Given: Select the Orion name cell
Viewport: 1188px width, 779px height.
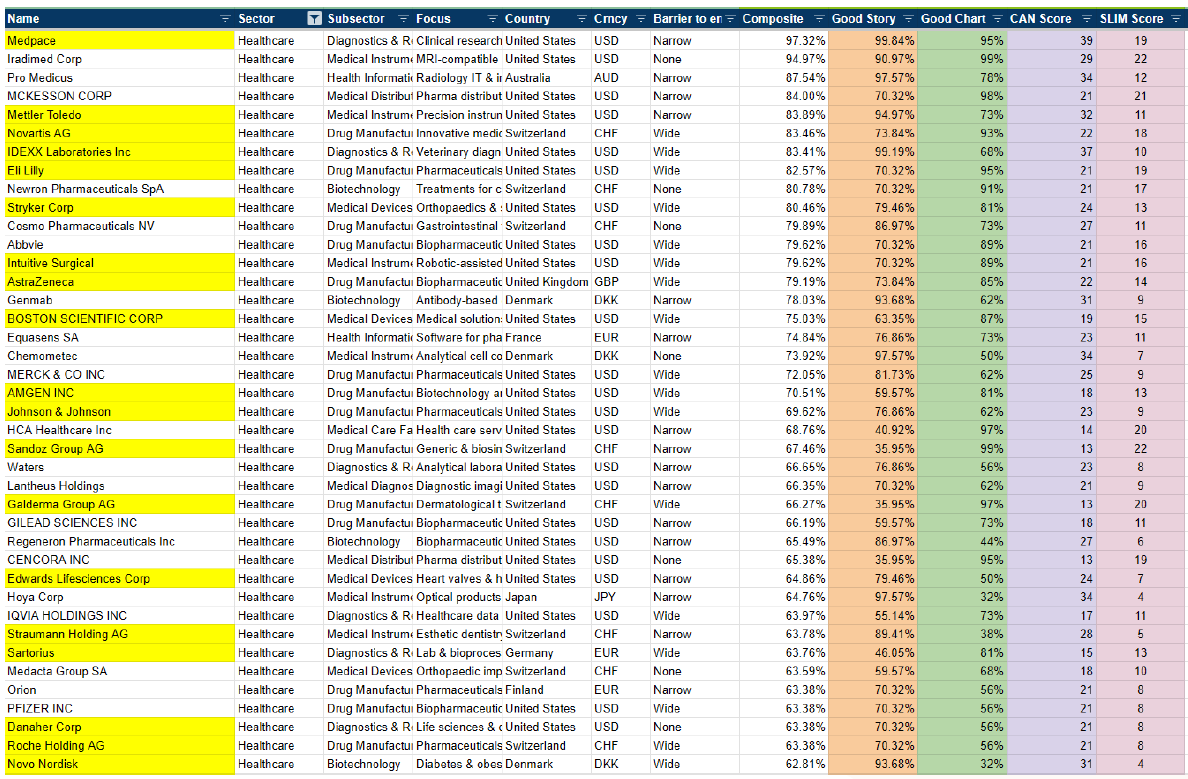Looking at the screenshot, I should coord(120,690).
